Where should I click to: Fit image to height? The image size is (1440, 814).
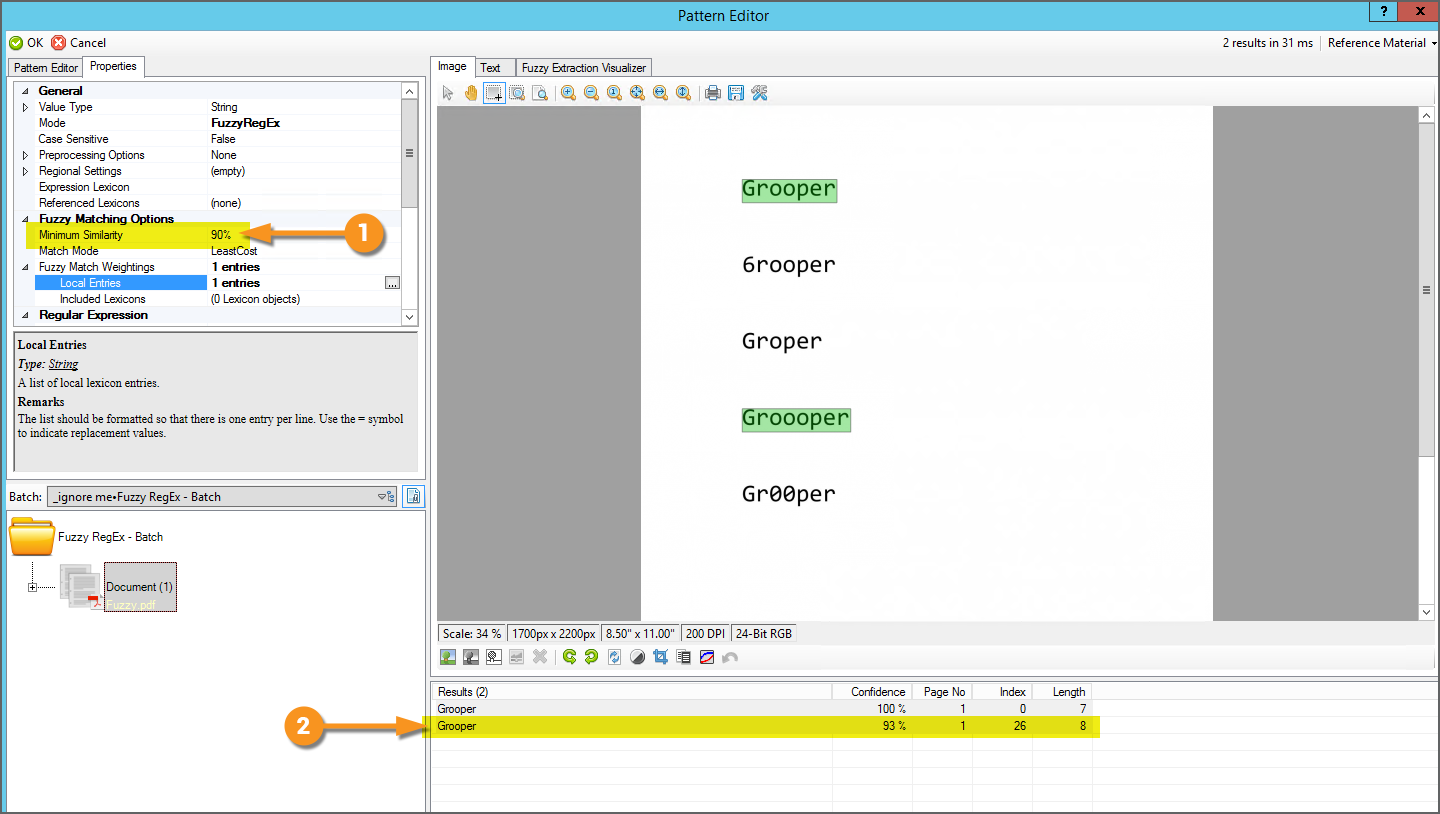(x=683, y=93)
